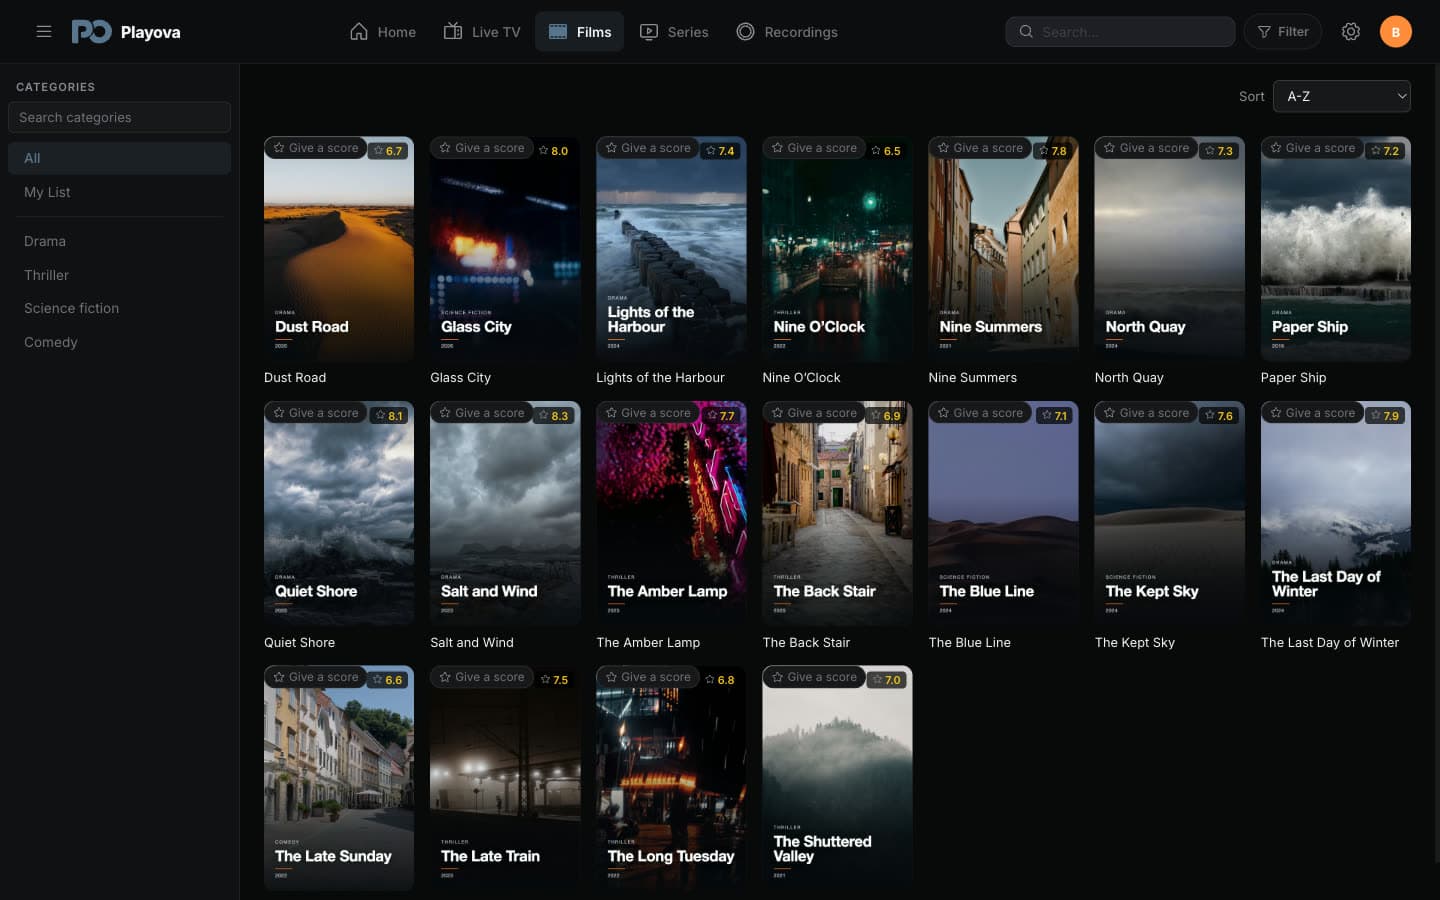Give a score to Lights of the Harbour
This screenshot has width=1440, height=900.
(x=648, y=148)
